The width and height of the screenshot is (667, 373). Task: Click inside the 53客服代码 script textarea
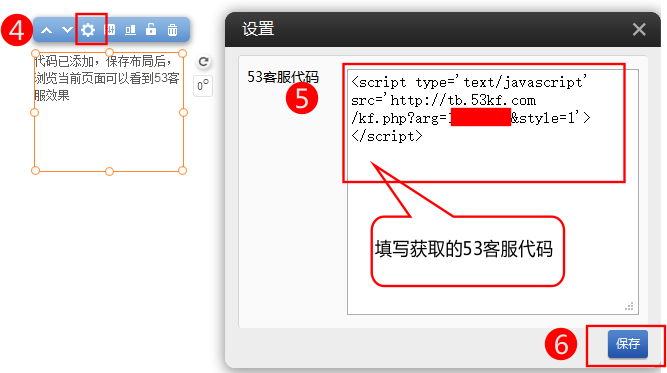(x=493, y=192)
